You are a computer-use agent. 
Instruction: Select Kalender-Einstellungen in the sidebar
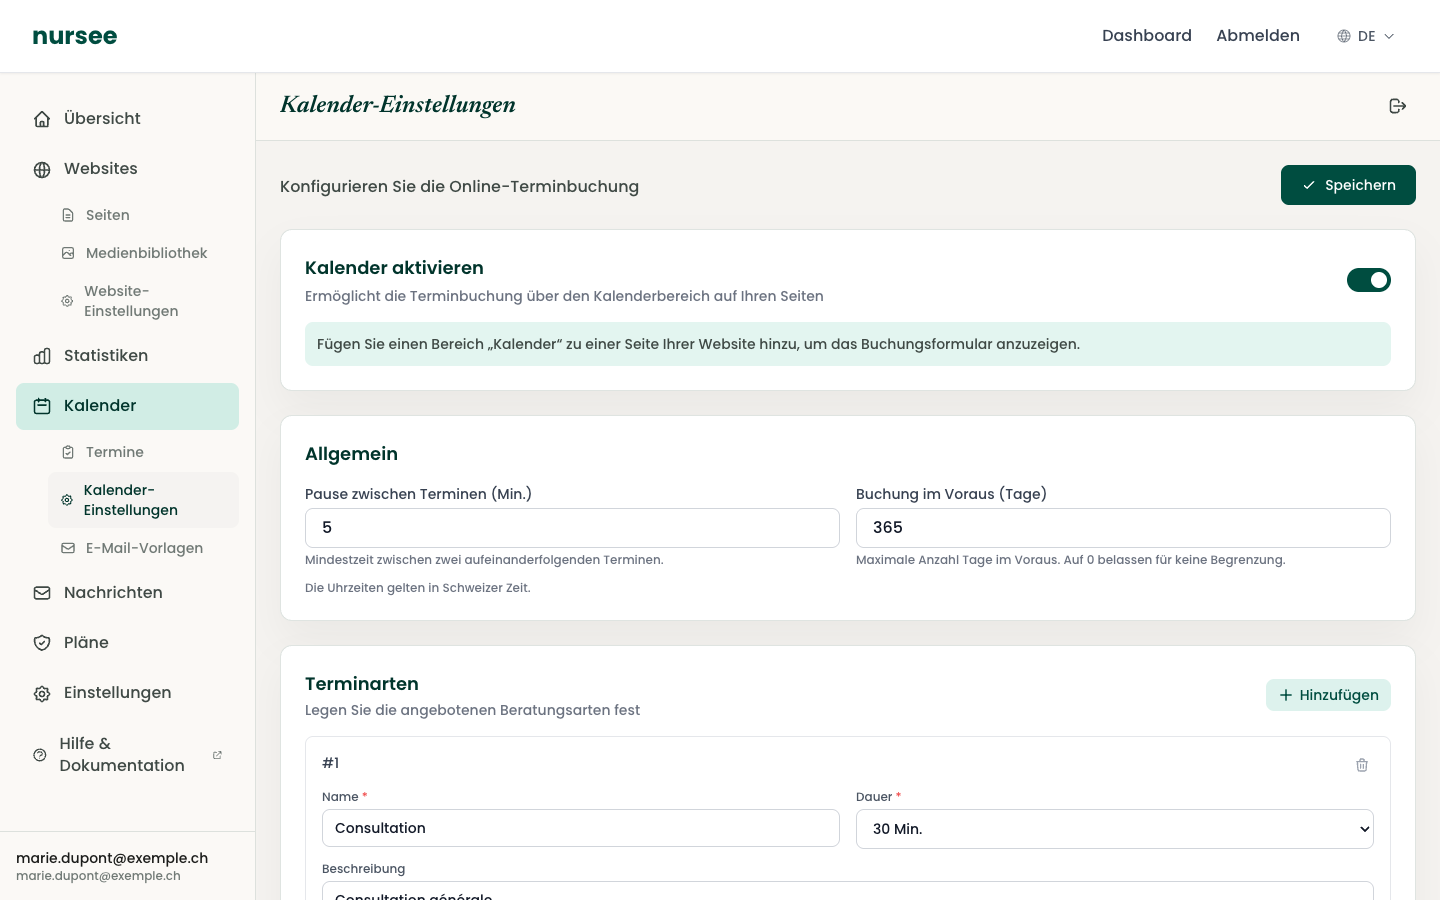pos(143,500)
